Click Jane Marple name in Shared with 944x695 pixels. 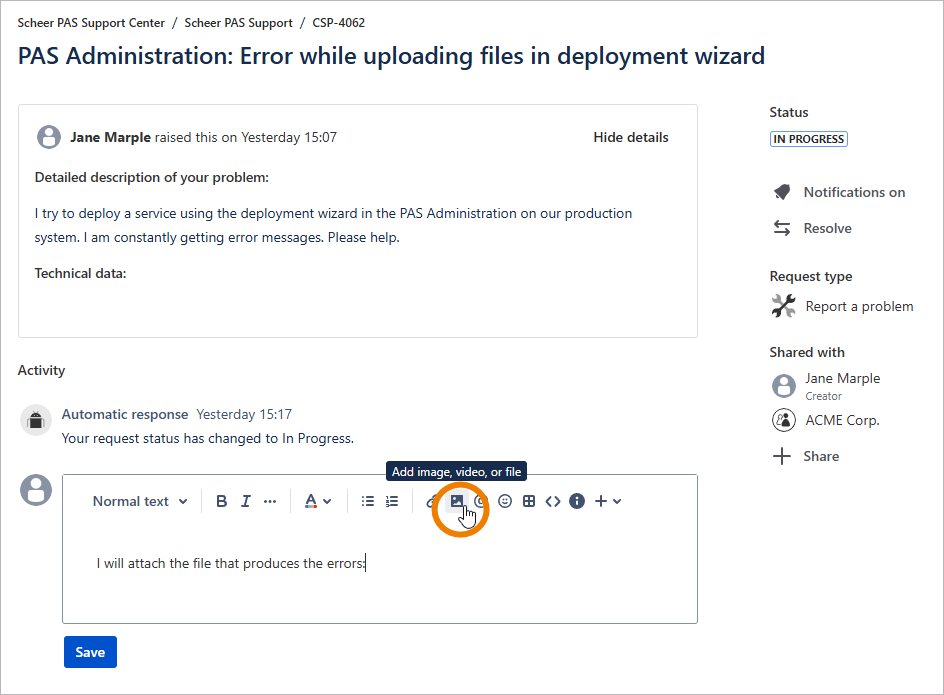pyautogui.click(x=842, y=378)
